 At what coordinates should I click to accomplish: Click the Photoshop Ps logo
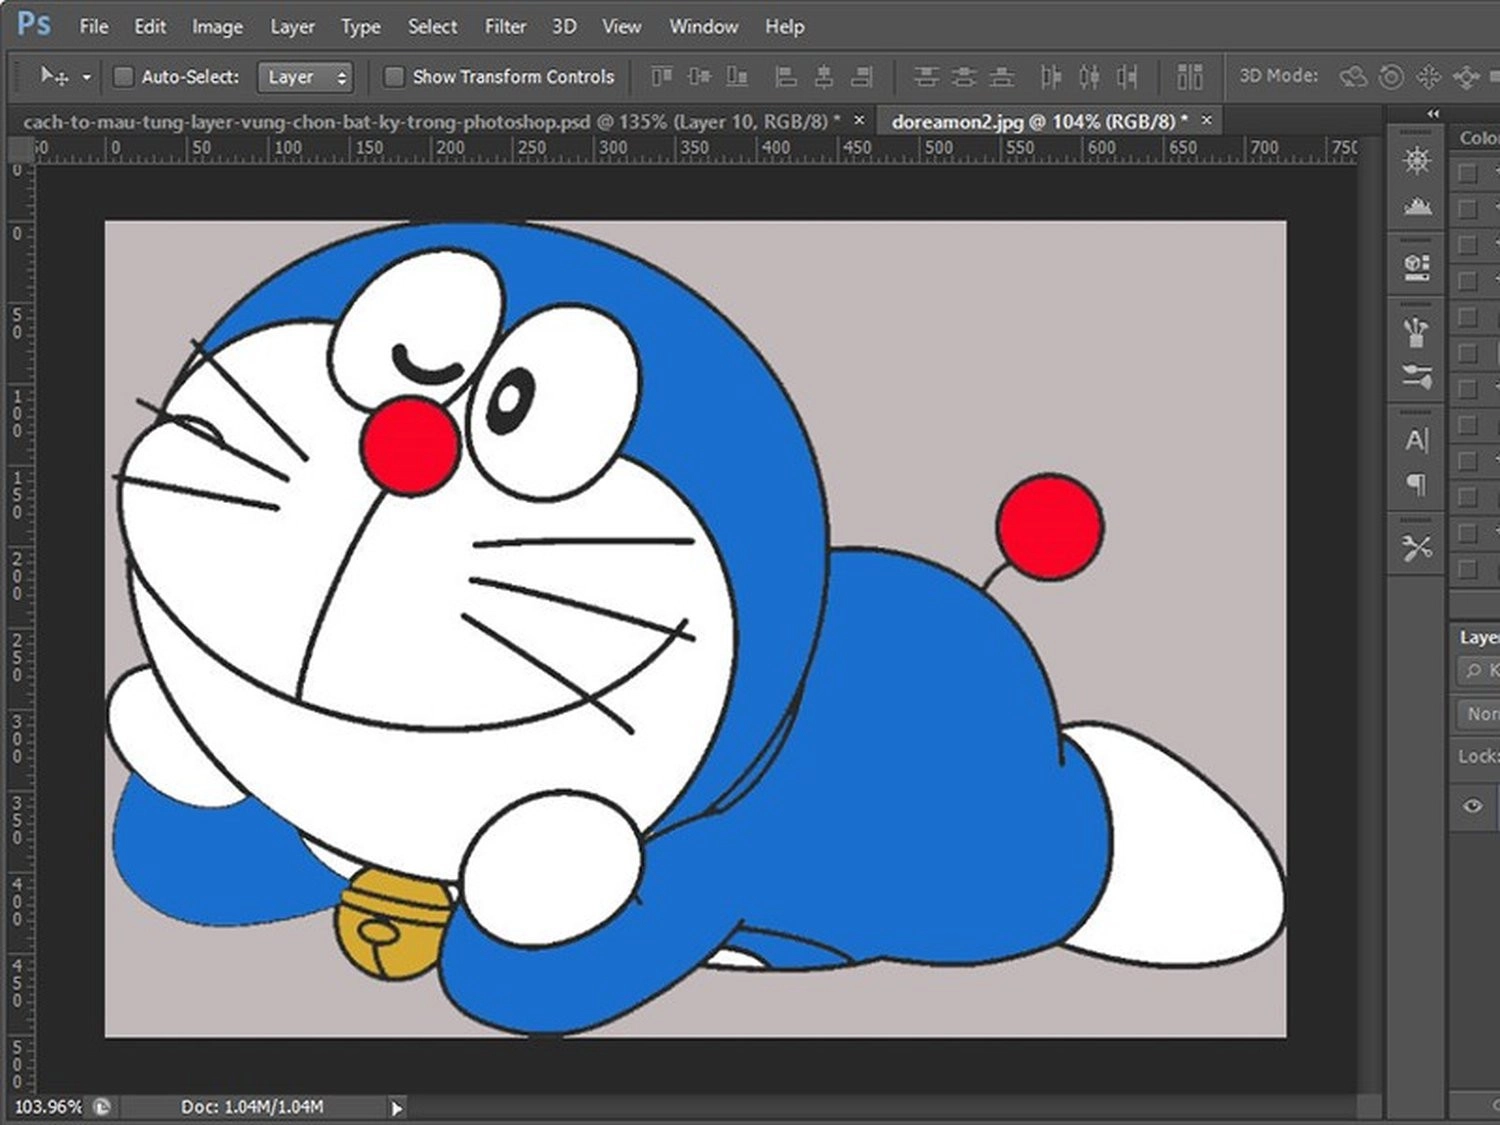[x=33, y=24]
